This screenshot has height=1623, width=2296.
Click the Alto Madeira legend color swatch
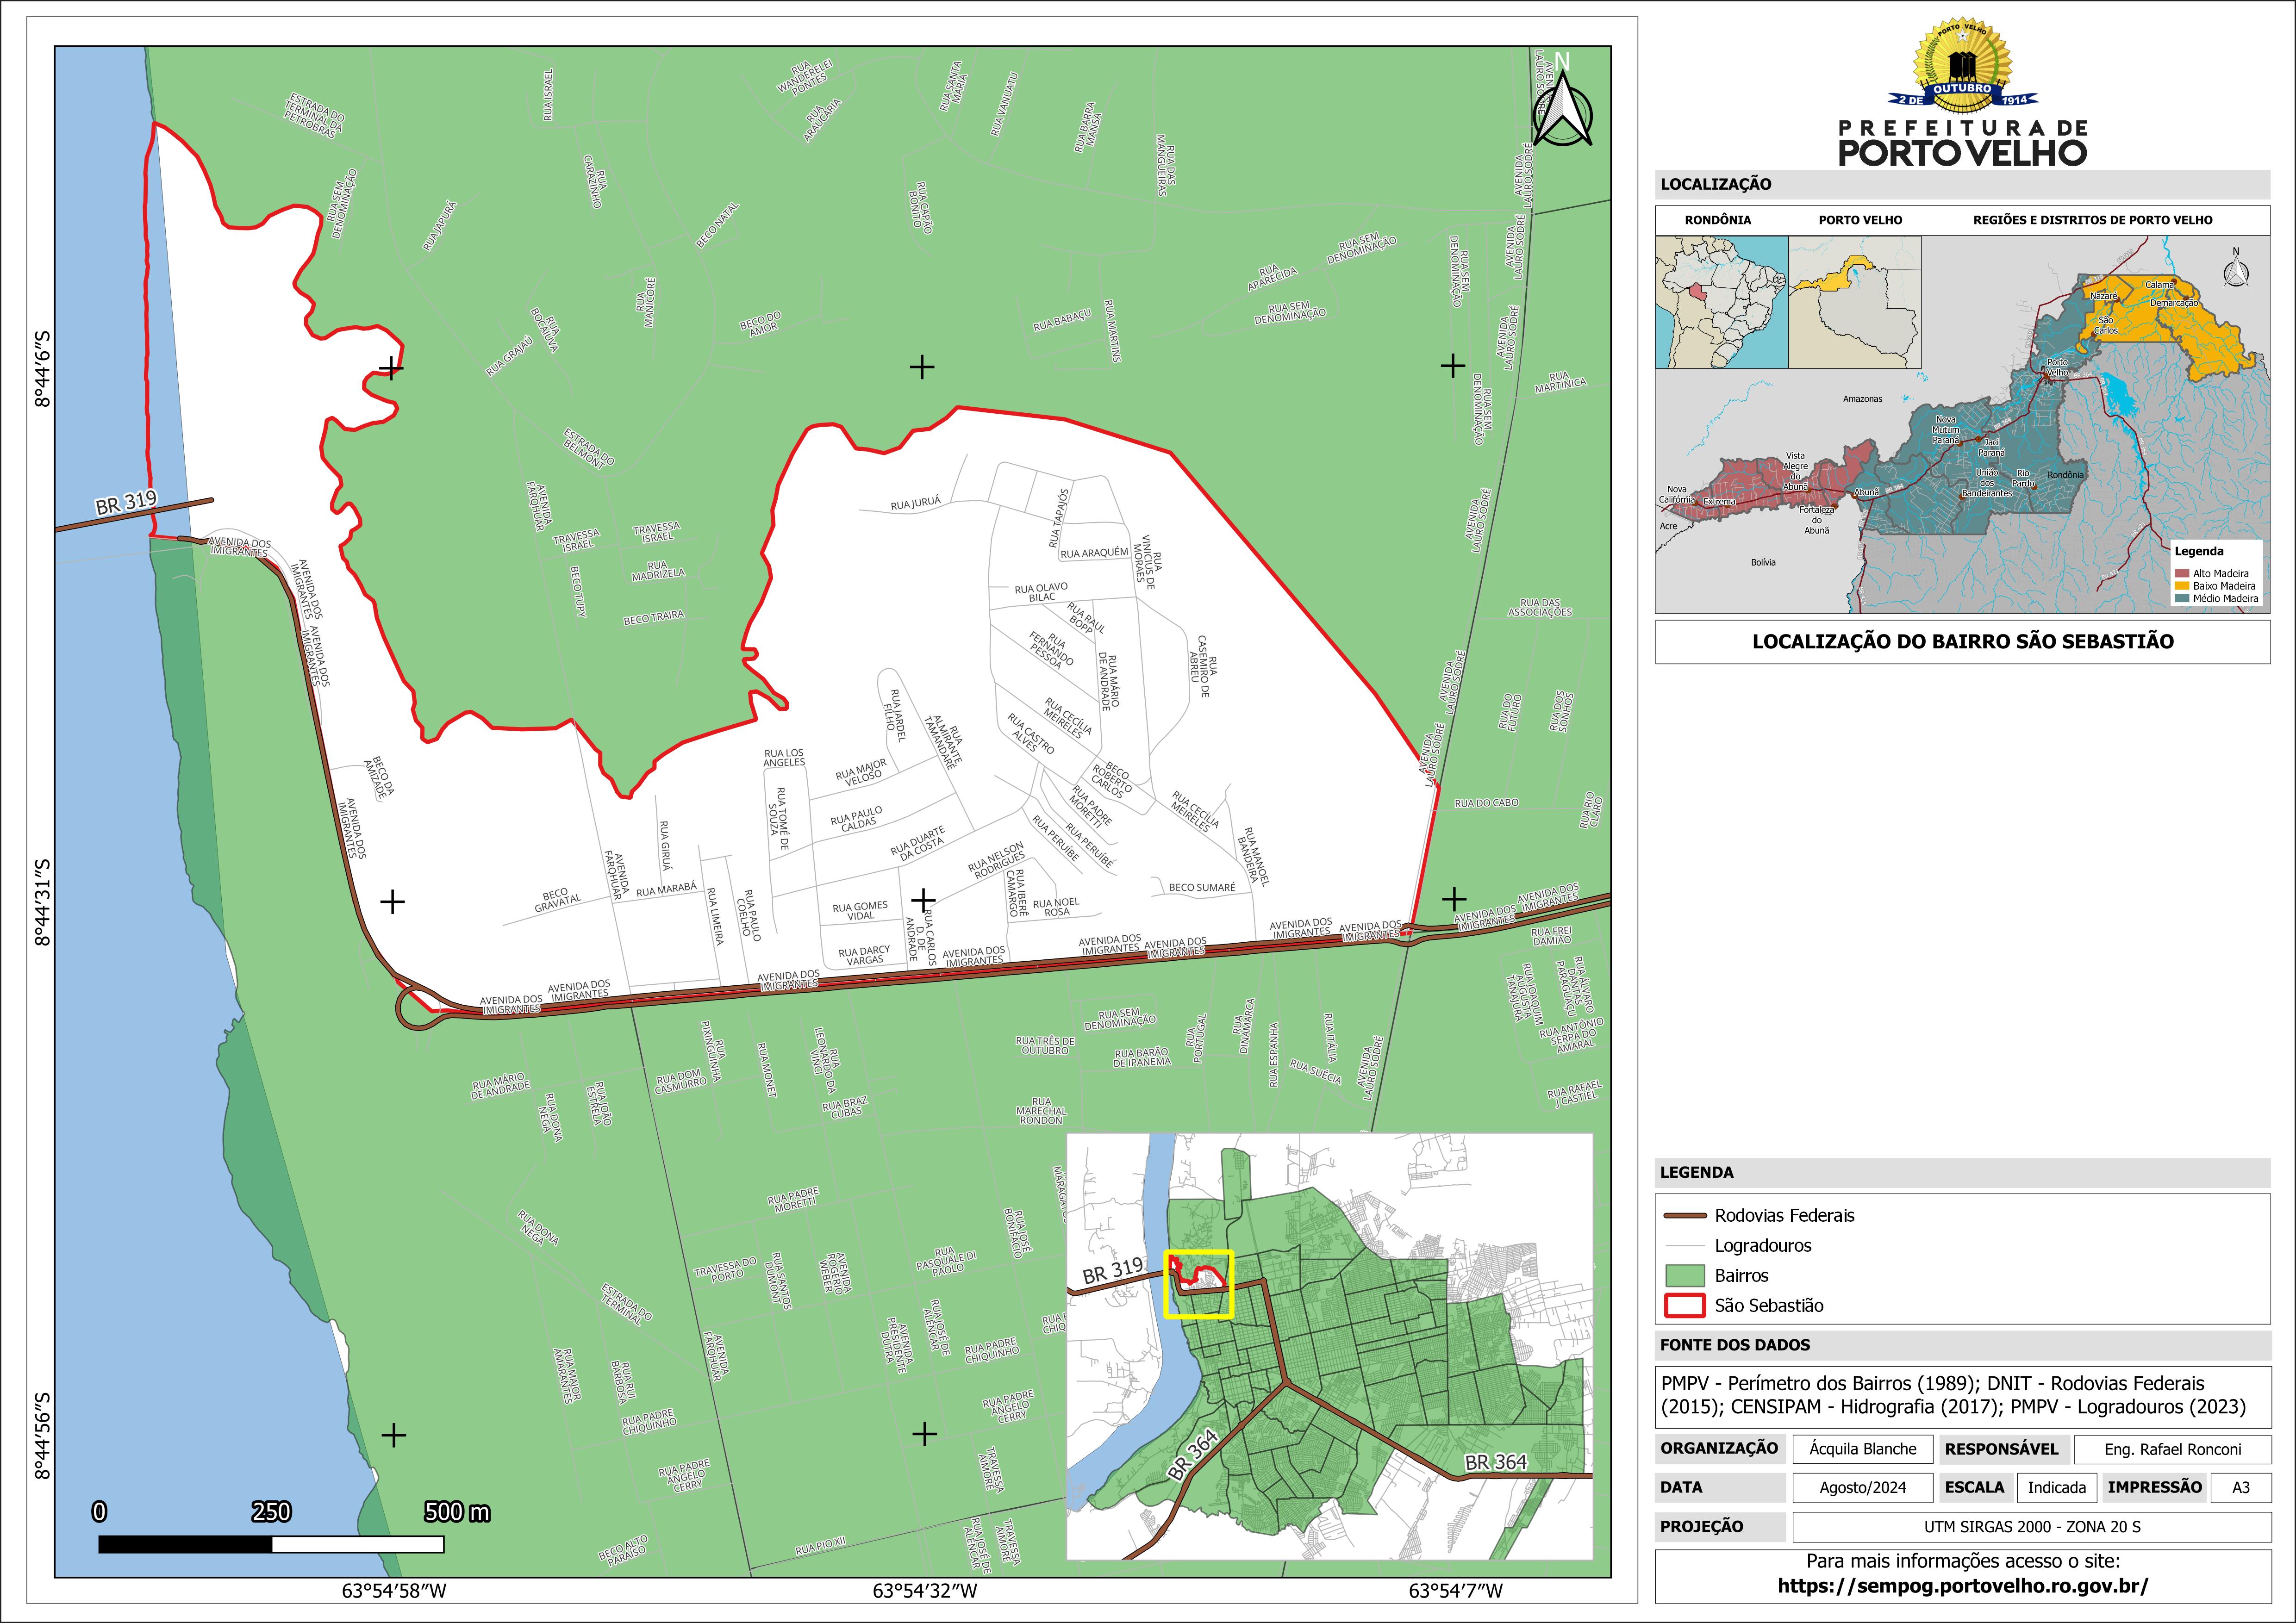[2182, 573]
